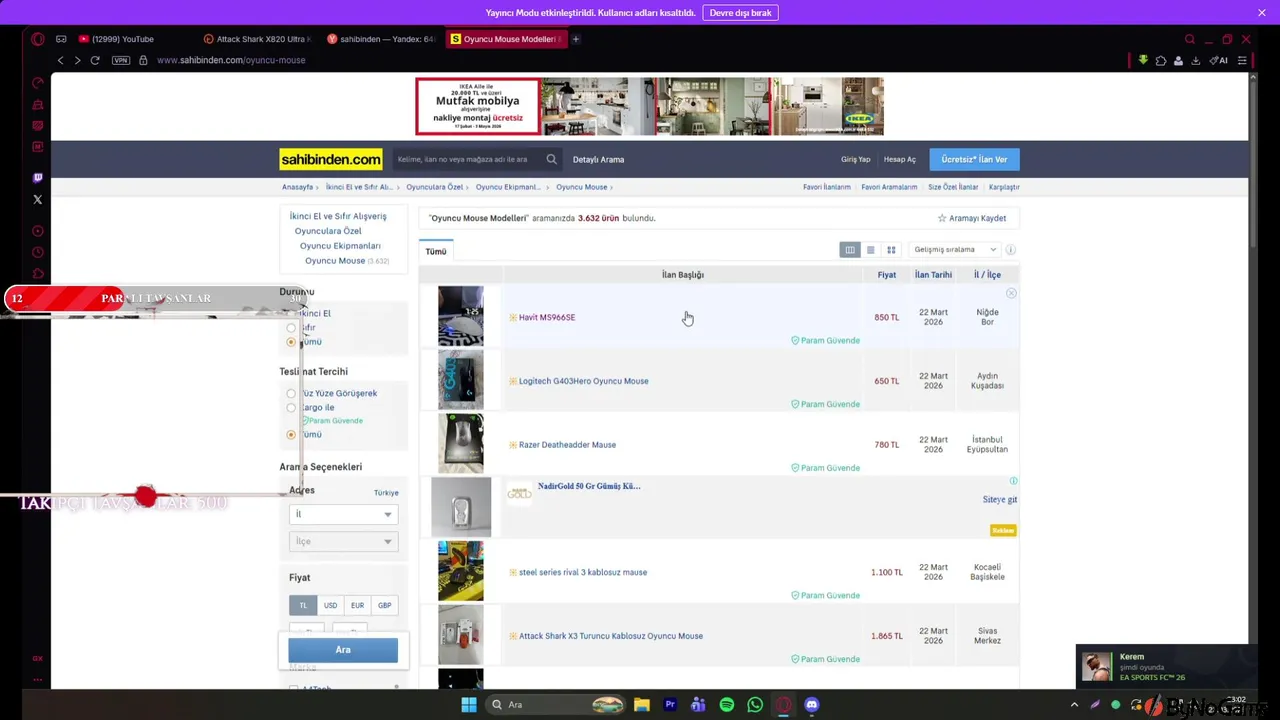Reload the page with the refresh icon
The height and width of the screenshot is (720, 1280).
[x=95, y=60]
